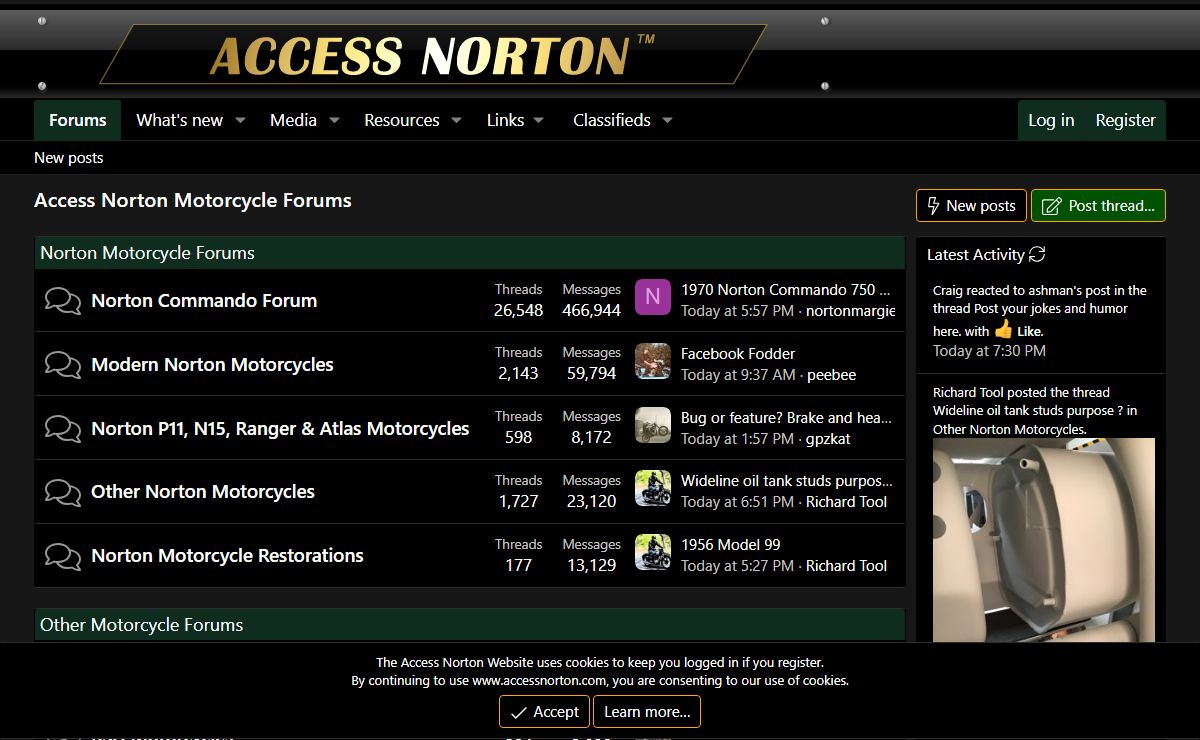
Task: Open the Classifieds menu item
Action: click(611, 120)
